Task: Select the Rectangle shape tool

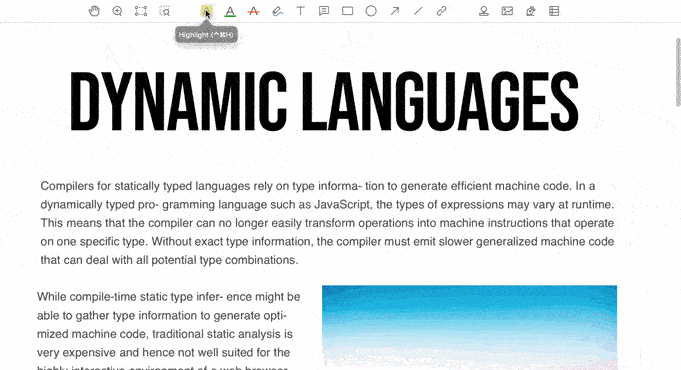Action: pos(347,11)
